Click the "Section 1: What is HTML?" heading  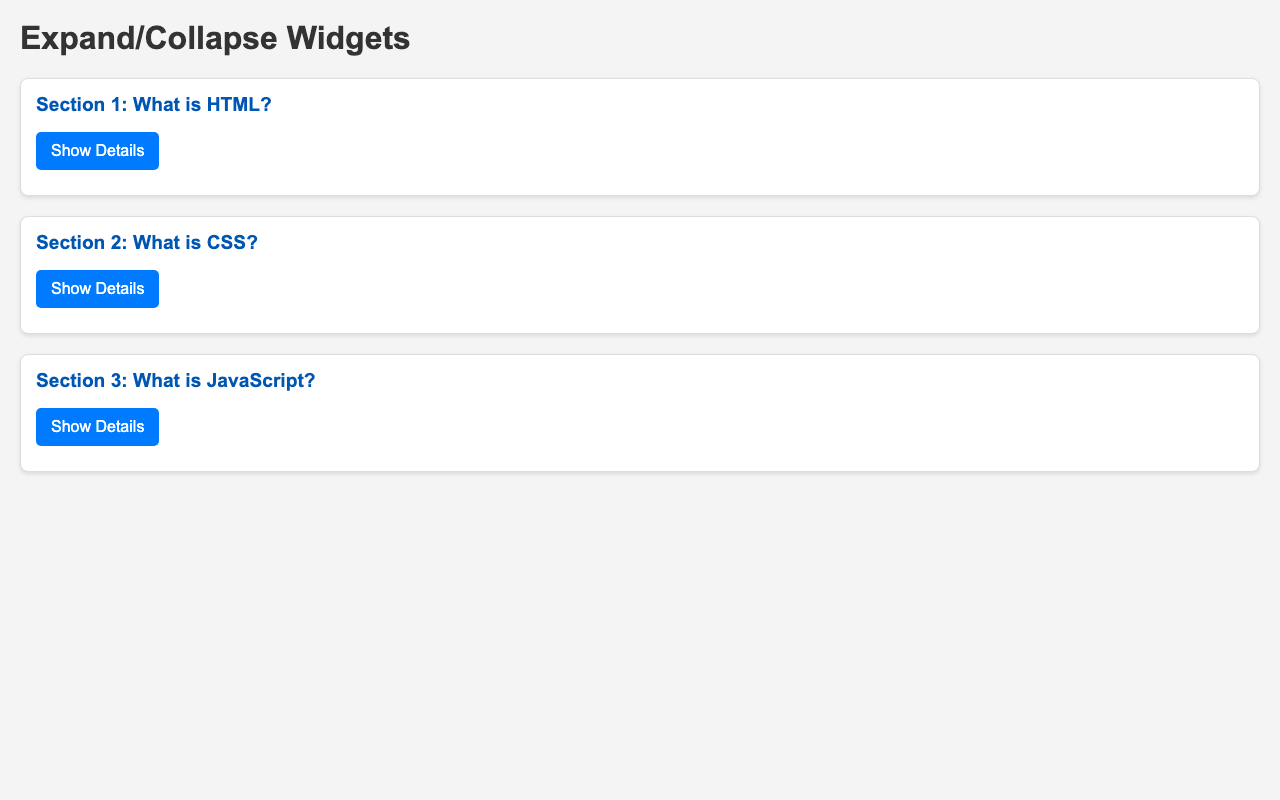click(154, 105)
